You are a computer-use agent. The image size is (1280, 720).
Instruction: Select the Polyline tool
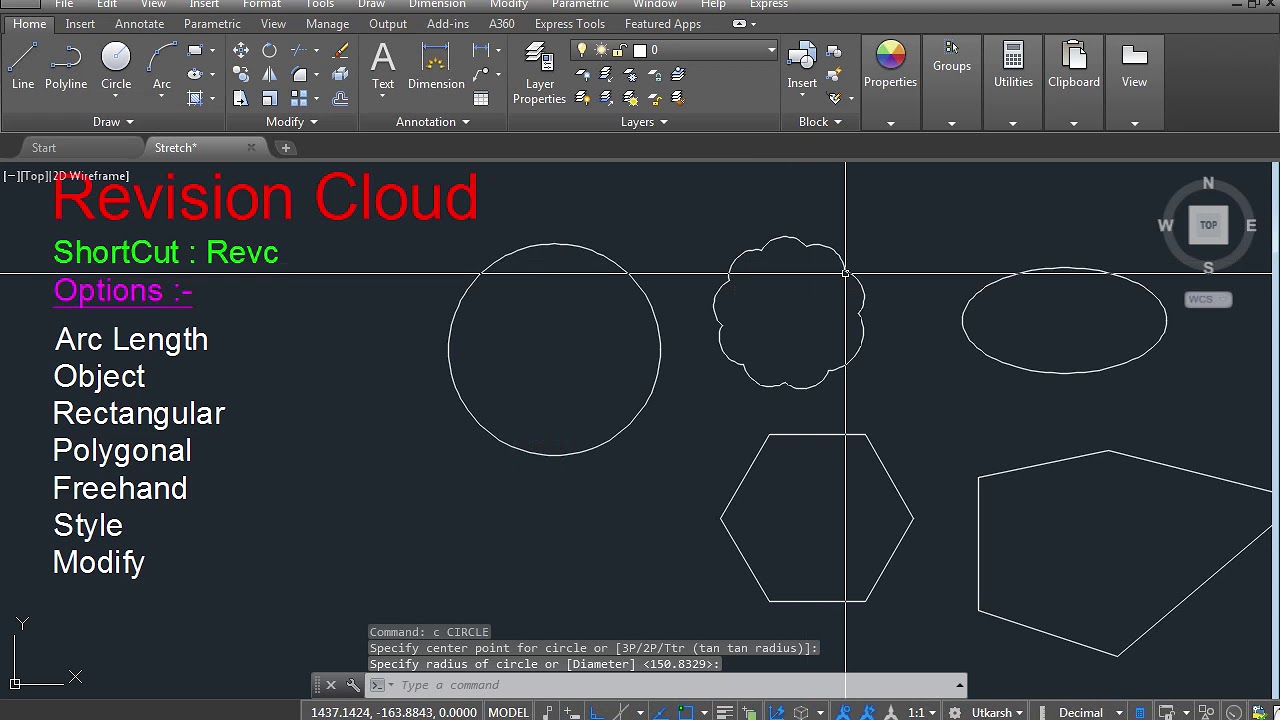[66, 67]
